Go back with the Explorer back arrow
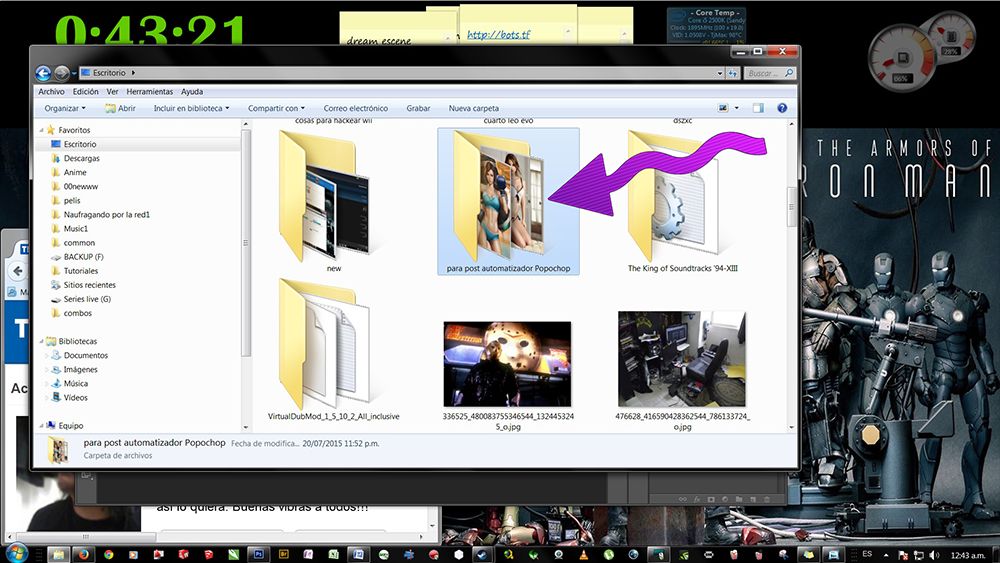 point(43,73)
